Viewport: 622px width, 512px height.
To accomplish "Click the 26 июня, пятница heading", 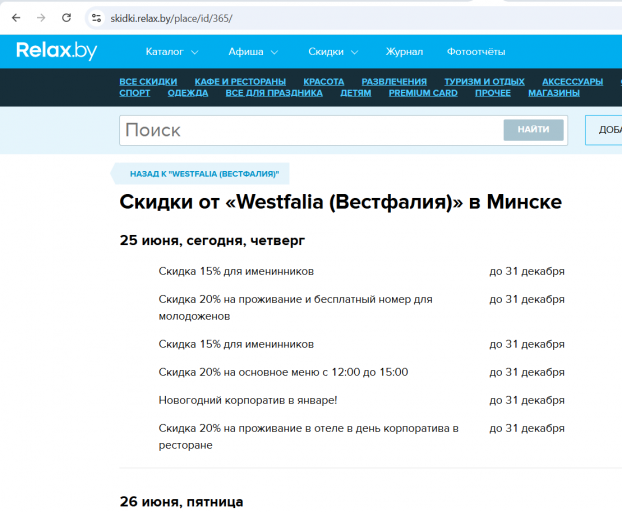I will (181, 502).
